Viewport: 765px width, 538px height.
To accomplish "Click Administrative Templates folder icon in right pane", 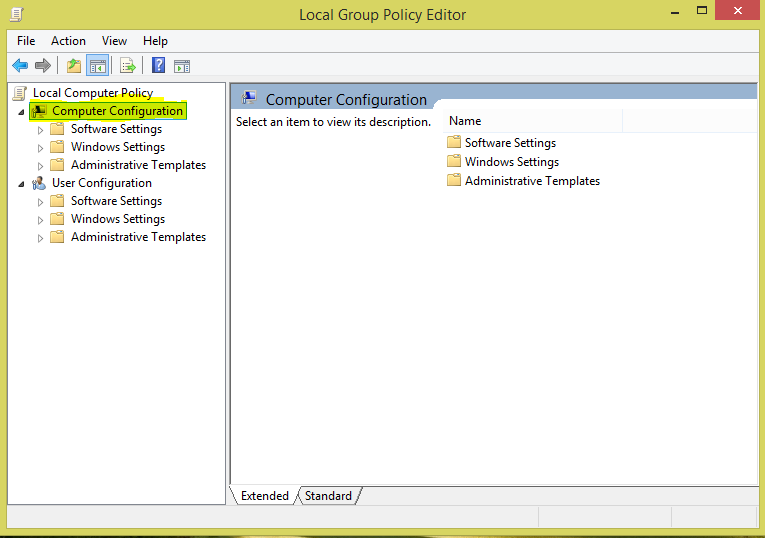I will click(454, 180).
